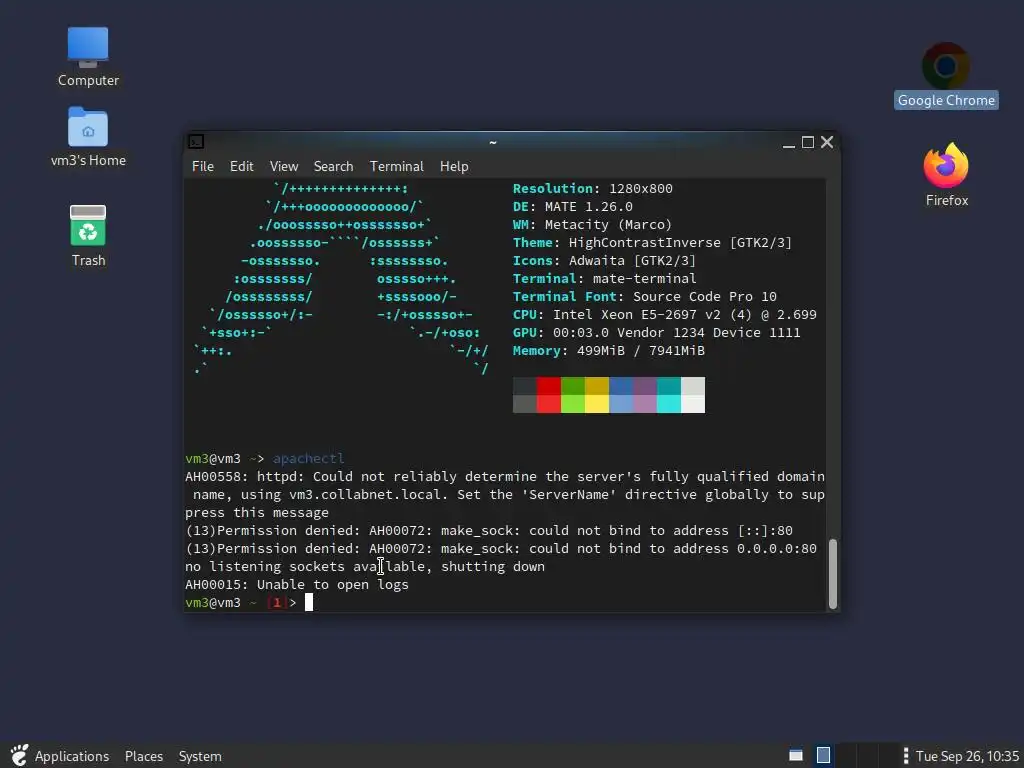Click the notification area handle dots
Screen dimensions: 1024x768
(905, 756)
